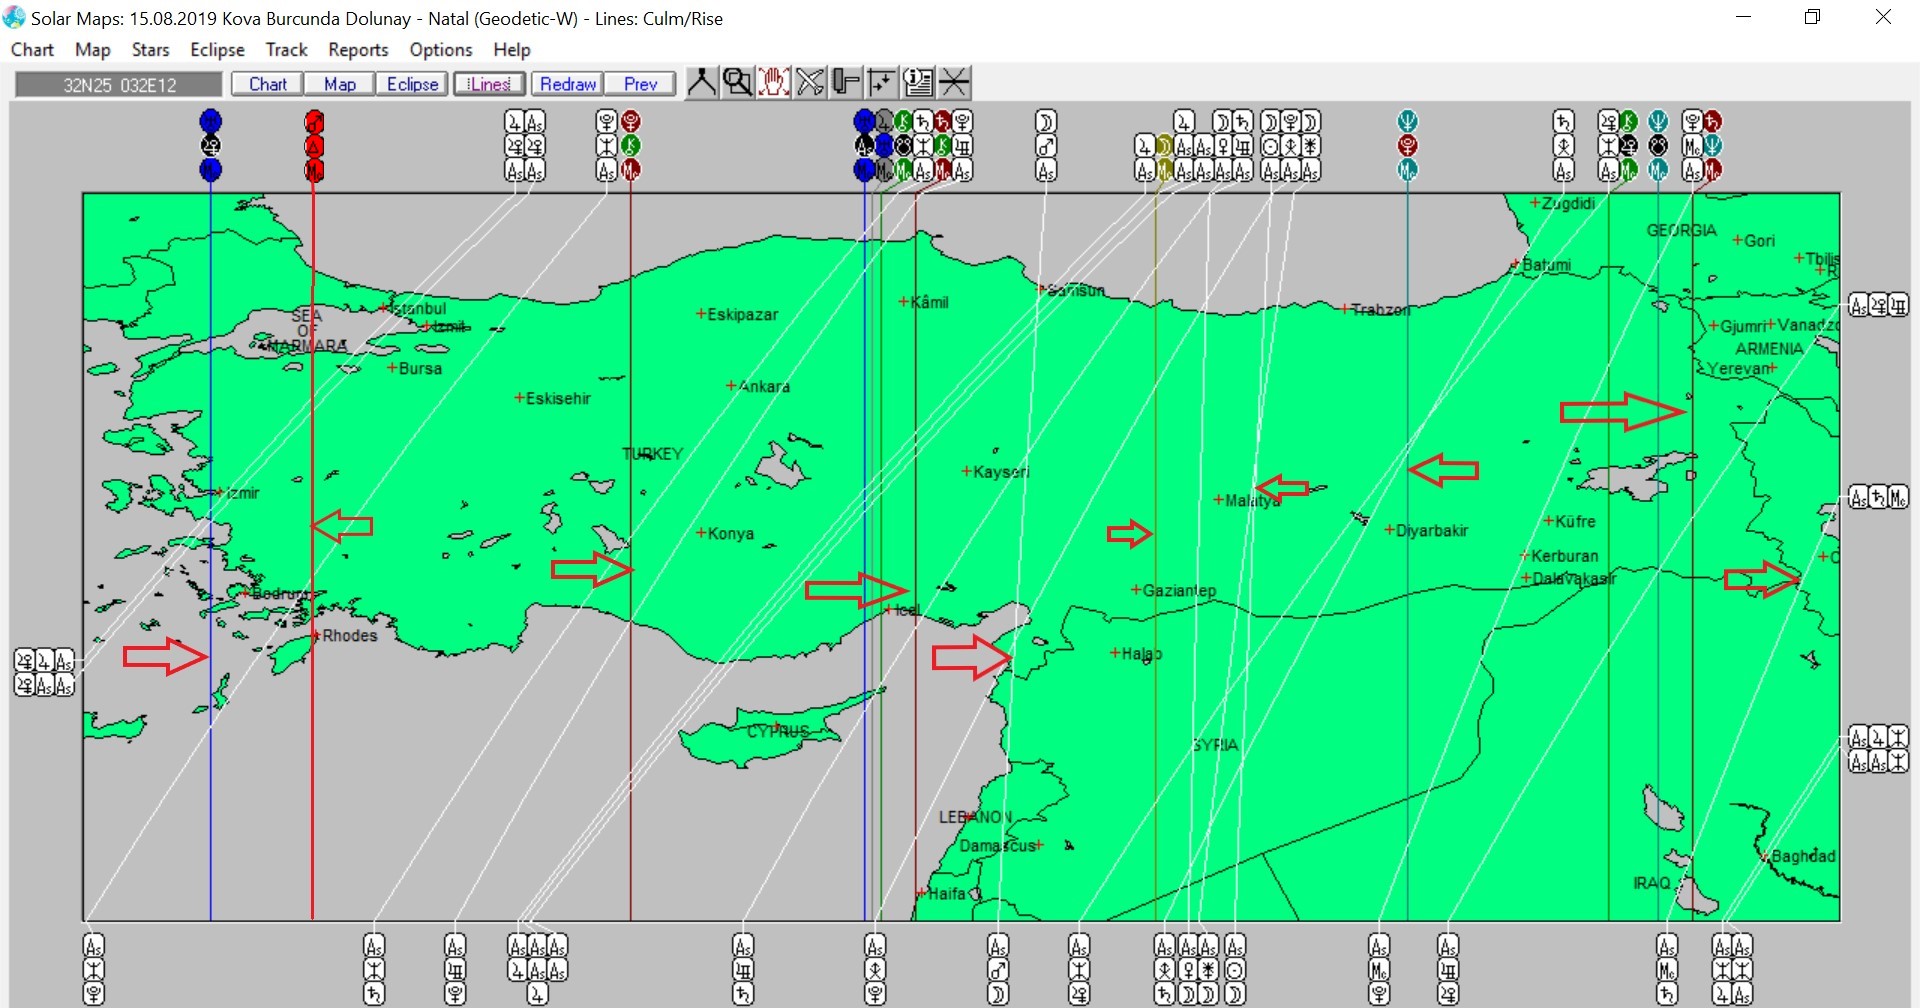Go back with the Prev button
Viewport: 1920px width, 1008px height.
(x=640, y=84)
